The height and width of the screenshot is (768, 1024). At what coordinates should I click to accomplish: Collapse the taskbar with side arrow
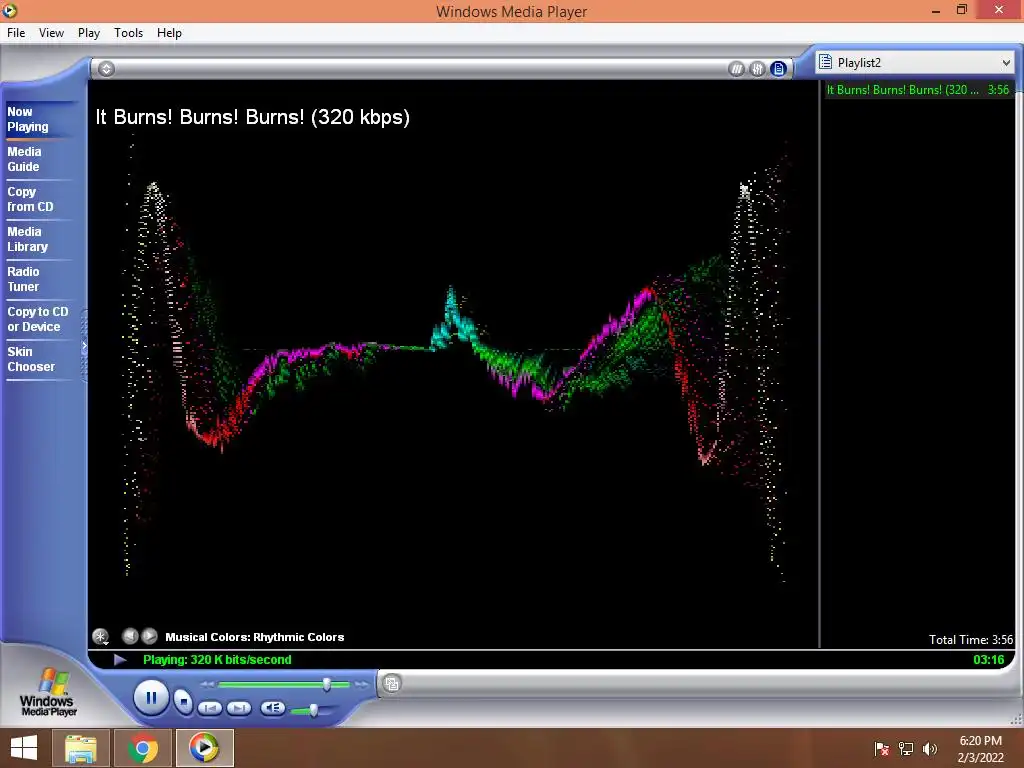84,346
